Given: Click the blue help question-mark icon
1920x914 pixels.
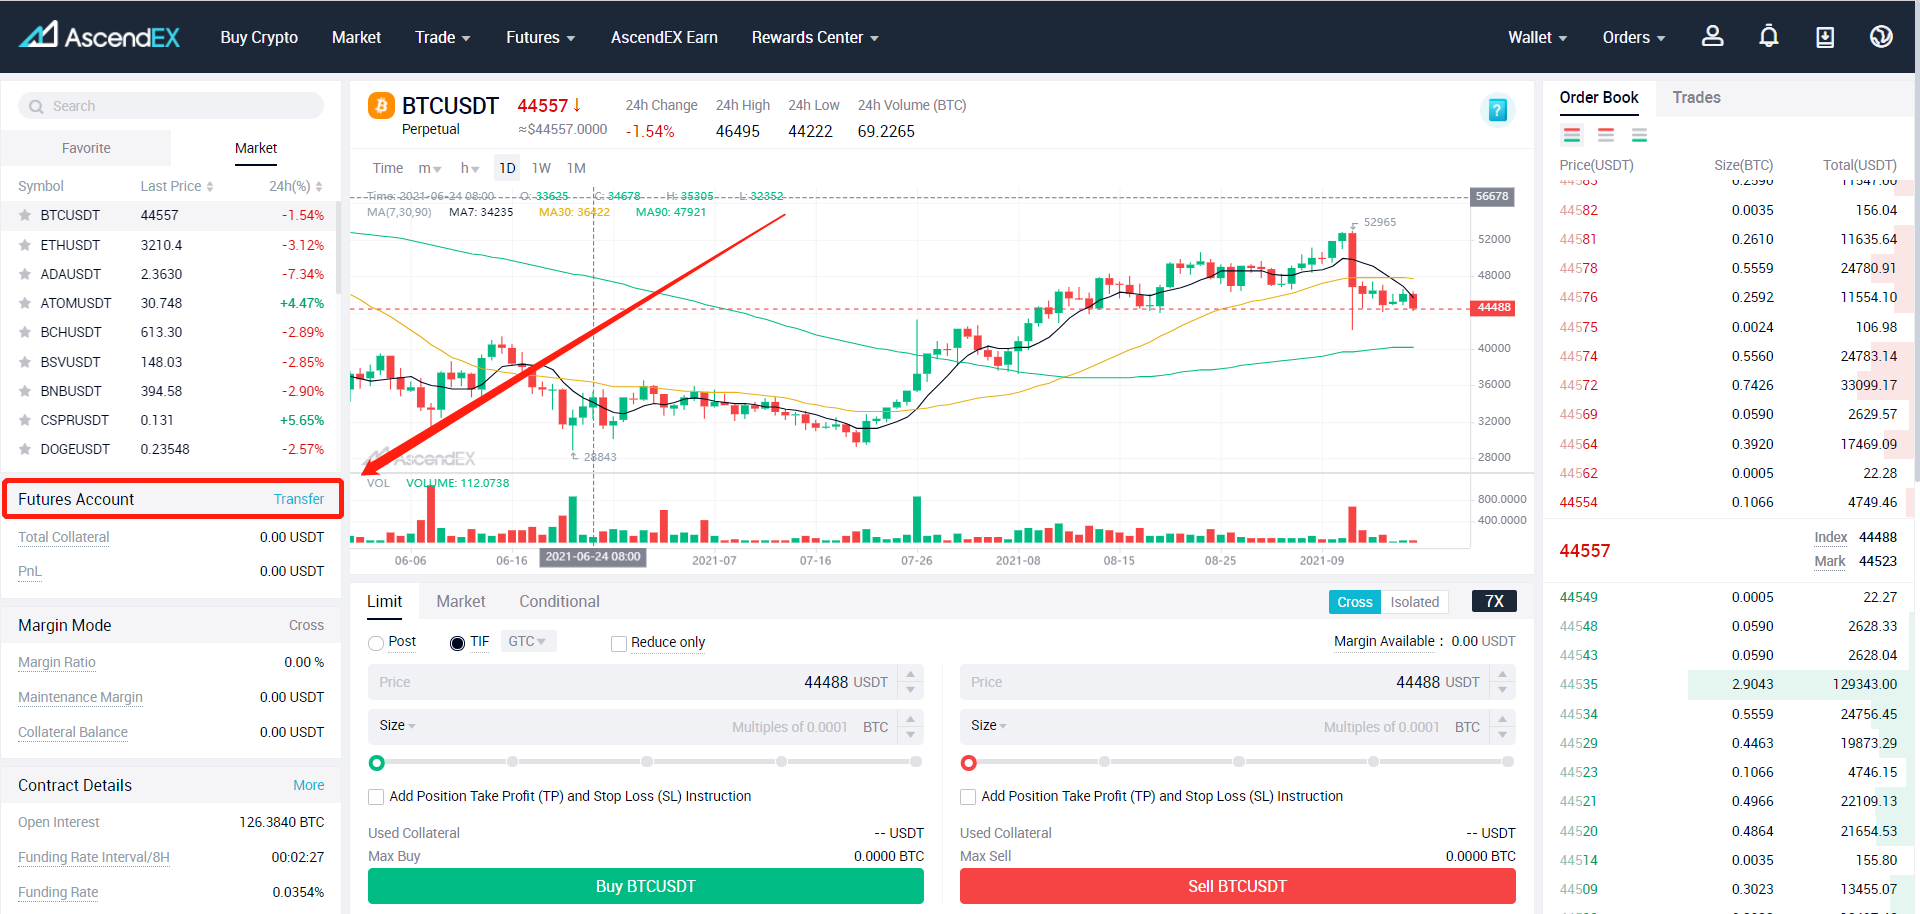Looking at the screenshot, I should pyautogui.click(x=1497, y=110).
